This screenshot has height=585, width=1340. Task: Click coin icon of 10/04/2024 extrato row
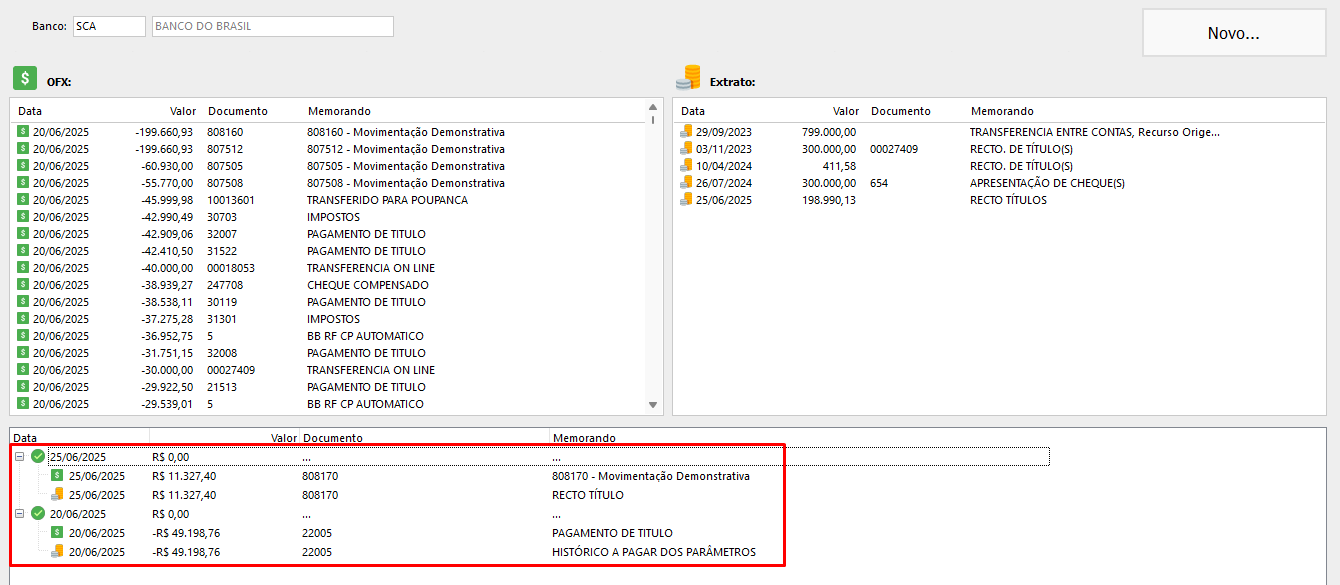(x=686, y=166)
